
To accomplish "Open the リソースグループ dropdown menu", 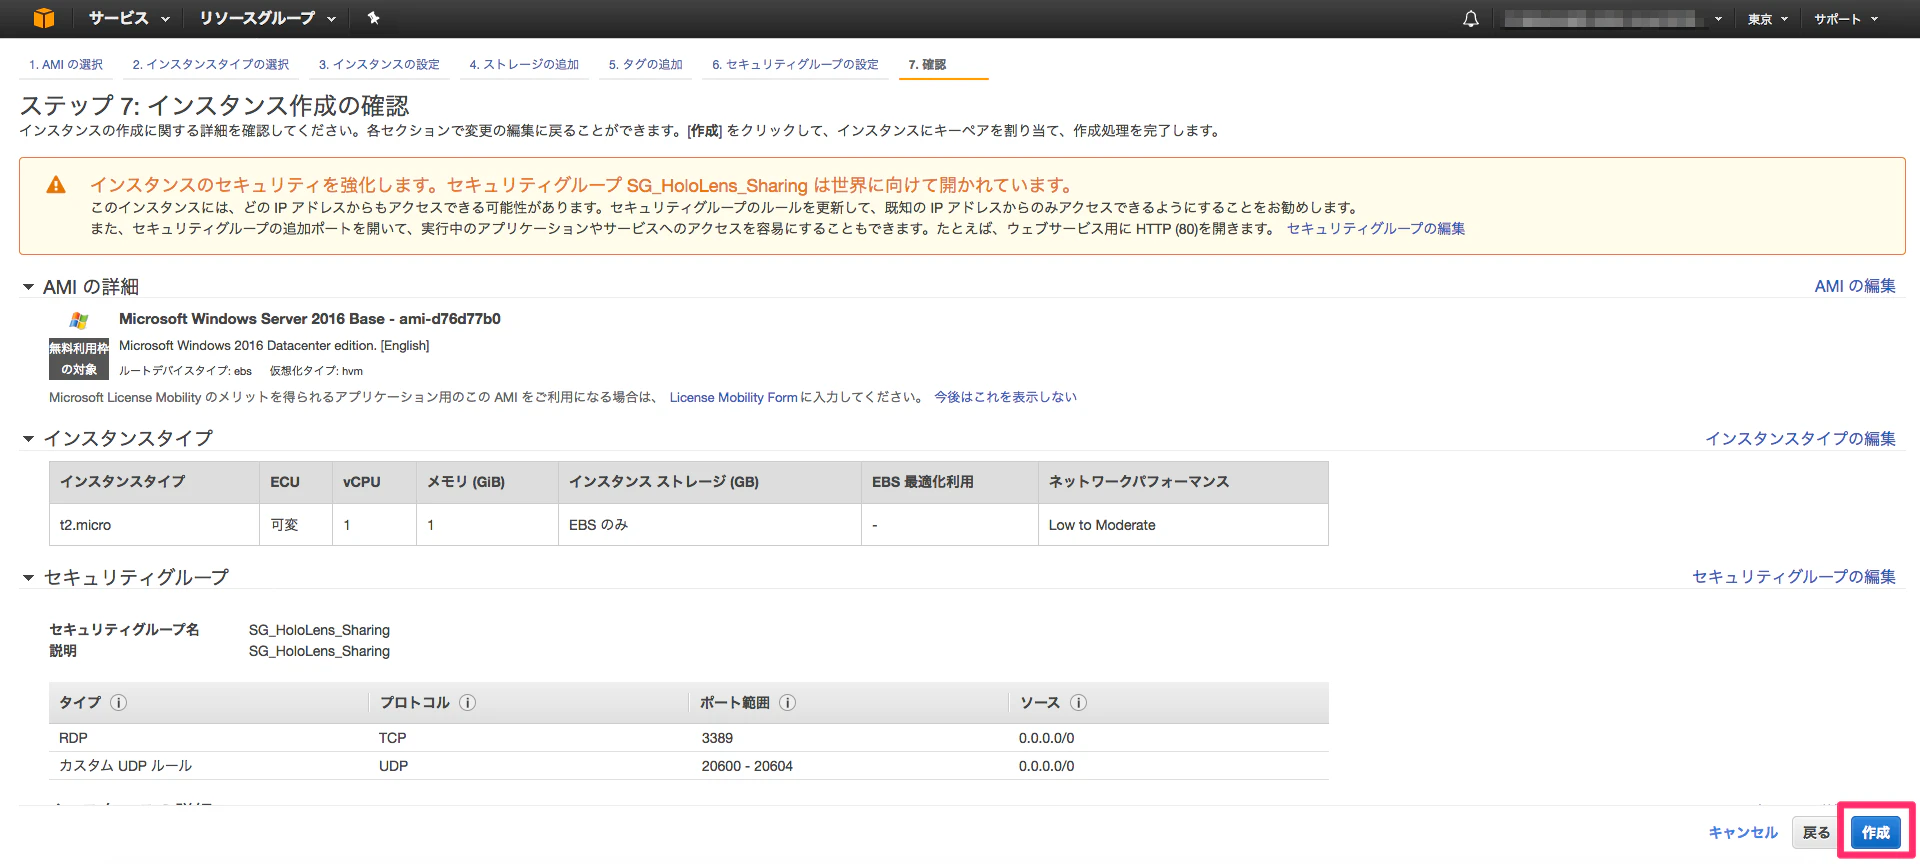I will [267, 18].
